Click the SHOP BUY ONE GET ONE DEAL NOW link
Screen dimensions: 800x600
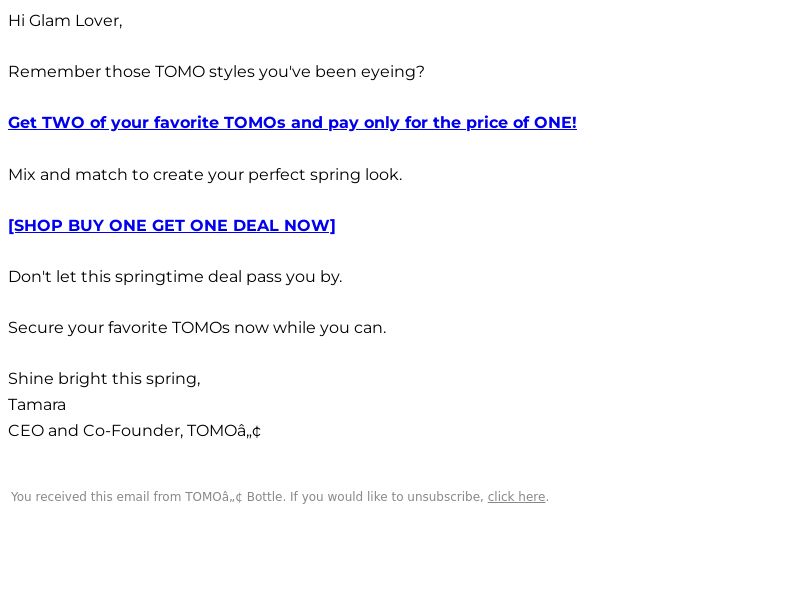click(x=172, y=226)
